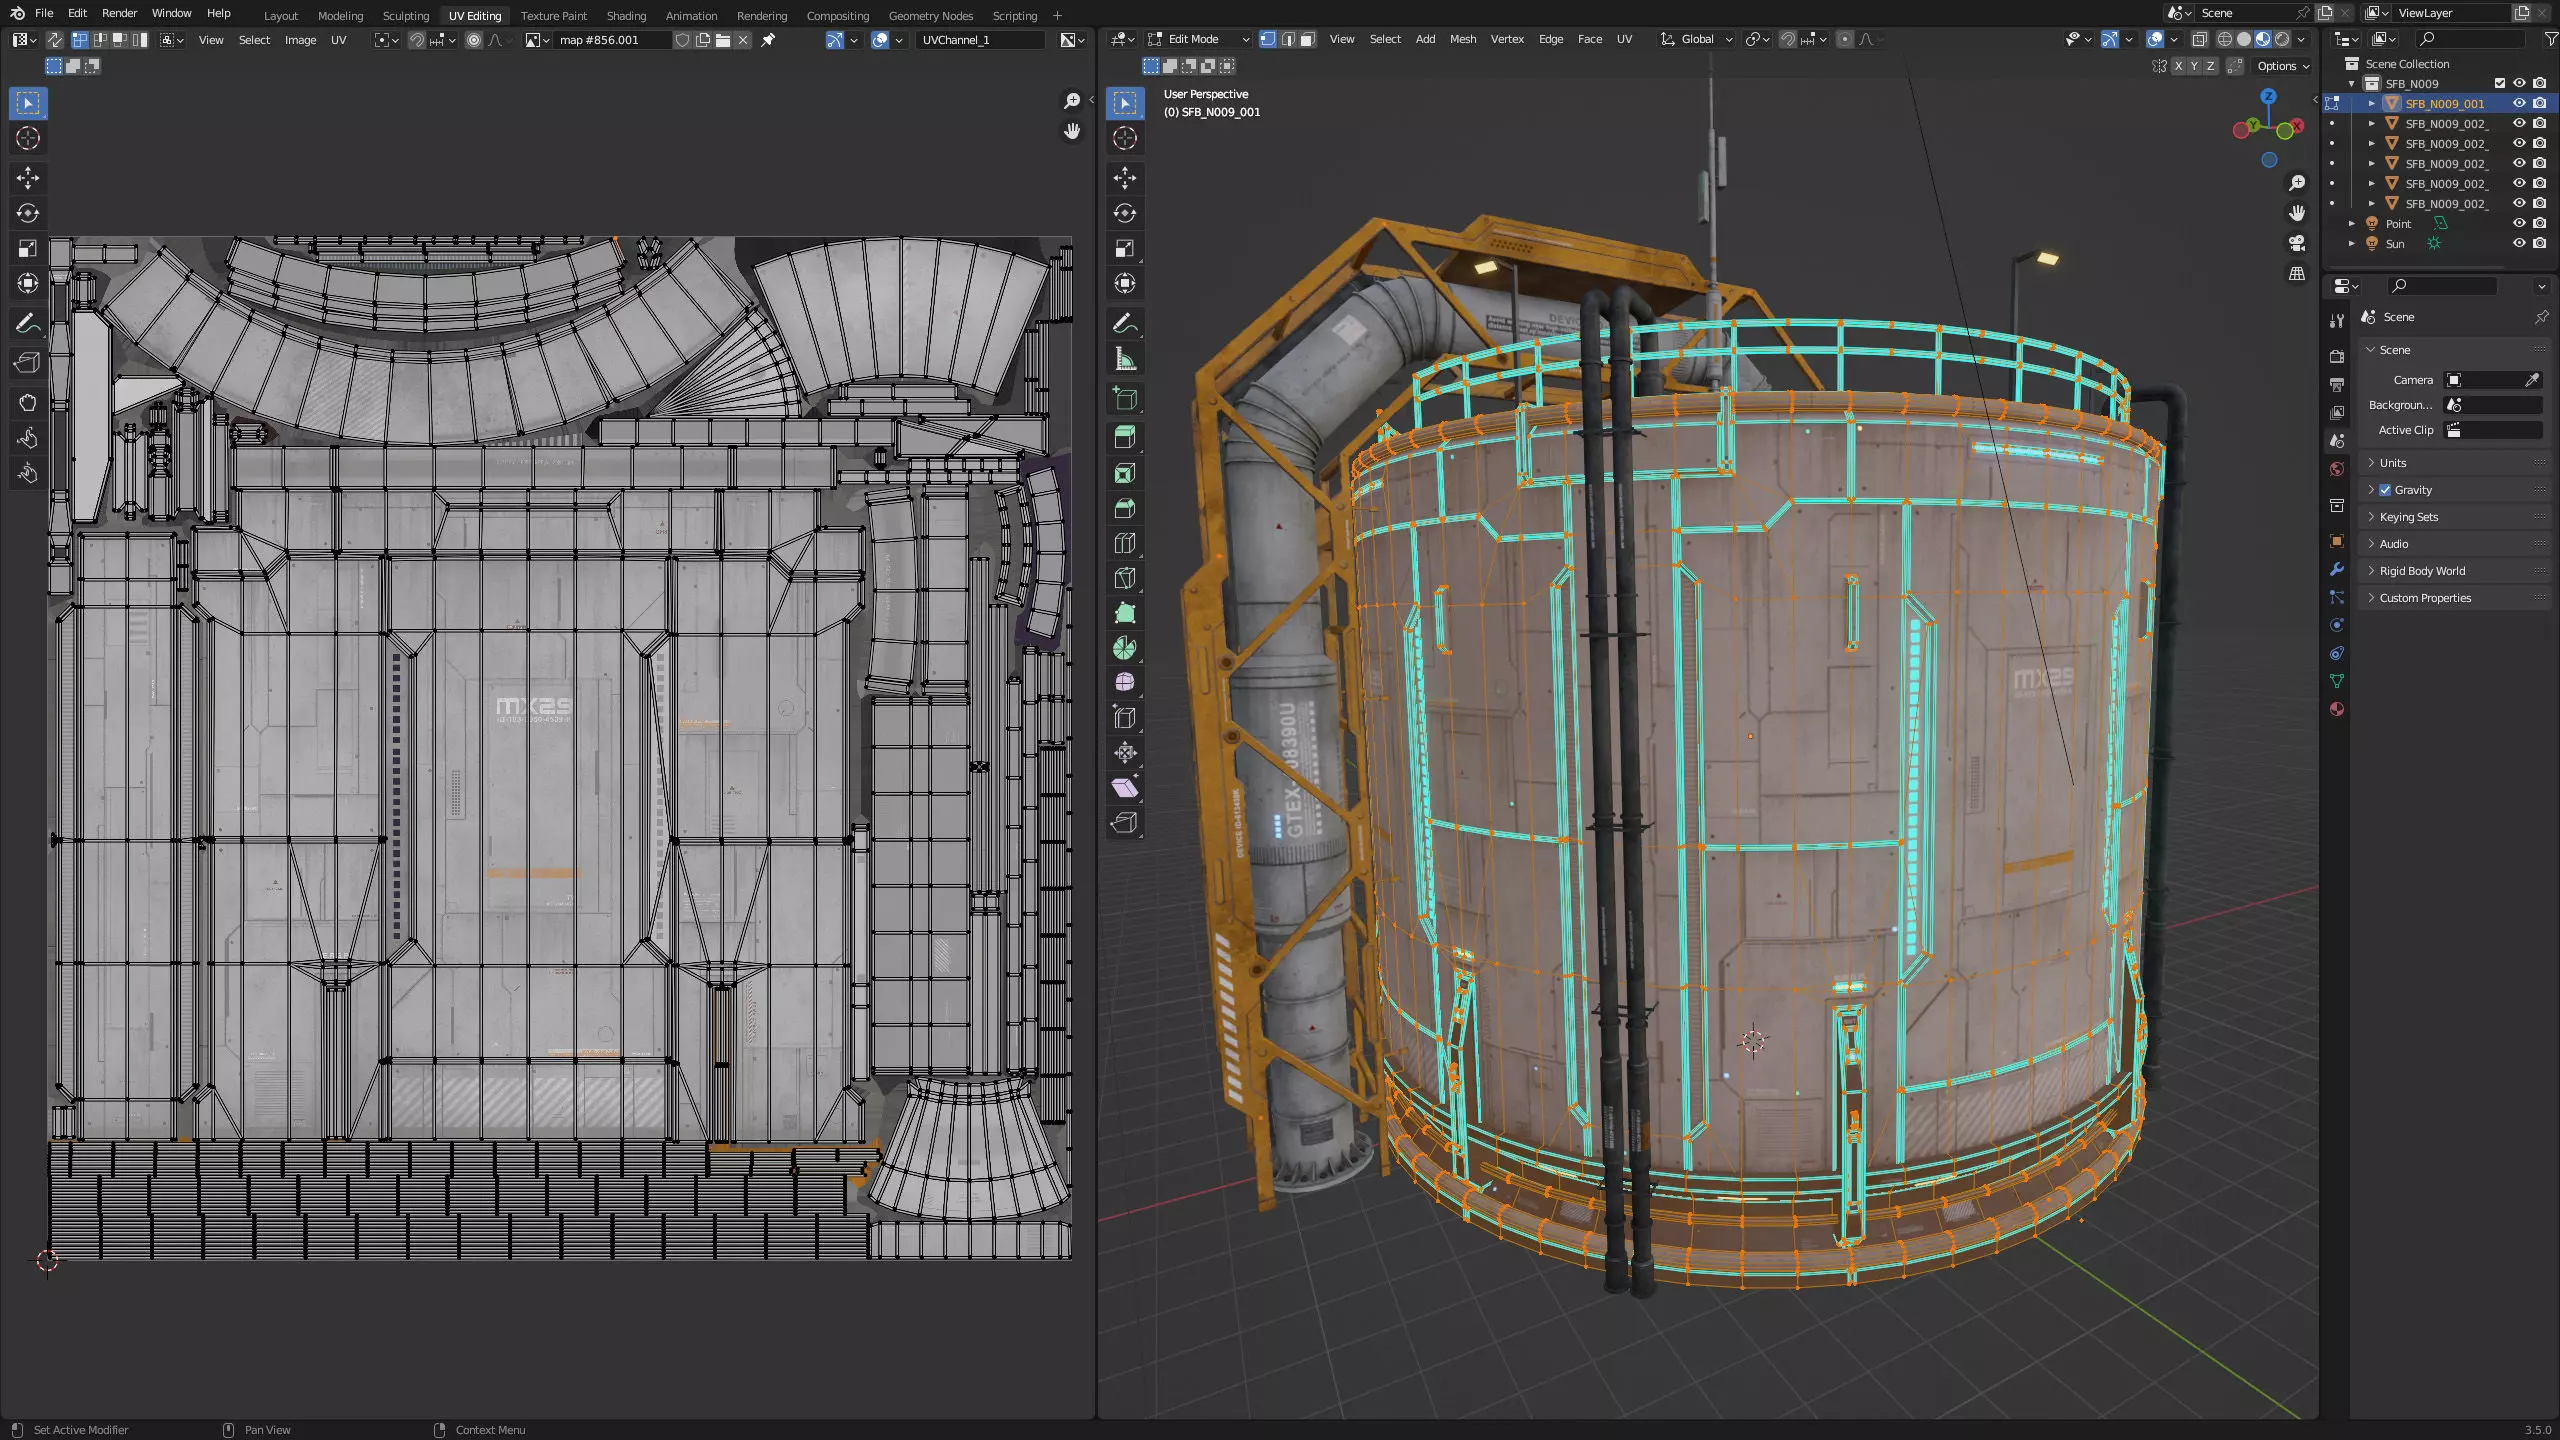Select the Move tool in UV editor
The width and height of the screenshot is (2560, 1440).
click(x=28, y=178)
